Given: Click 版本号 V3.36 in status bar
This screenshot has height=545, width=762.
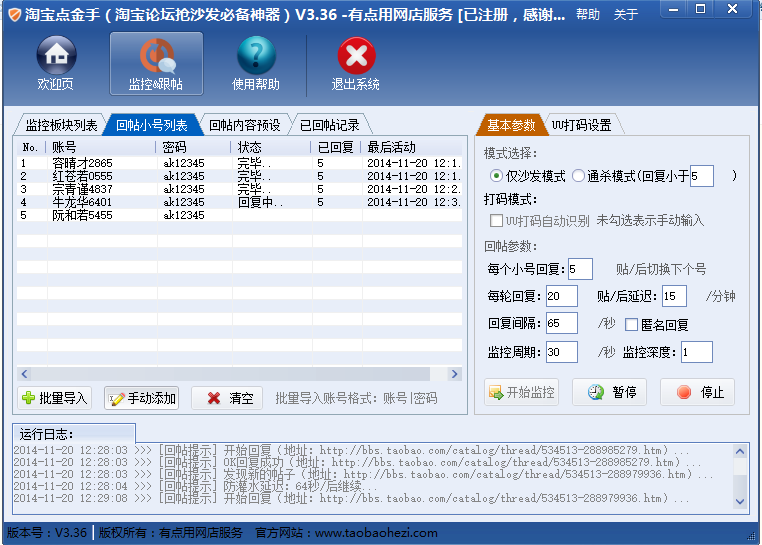Looking at the screenshot, I should pyautogui.click(x=47, y=533).
